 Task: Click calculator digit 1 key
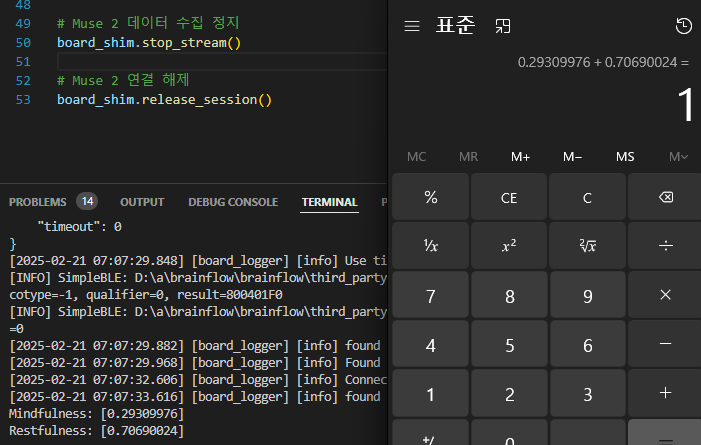pos(431,394)
